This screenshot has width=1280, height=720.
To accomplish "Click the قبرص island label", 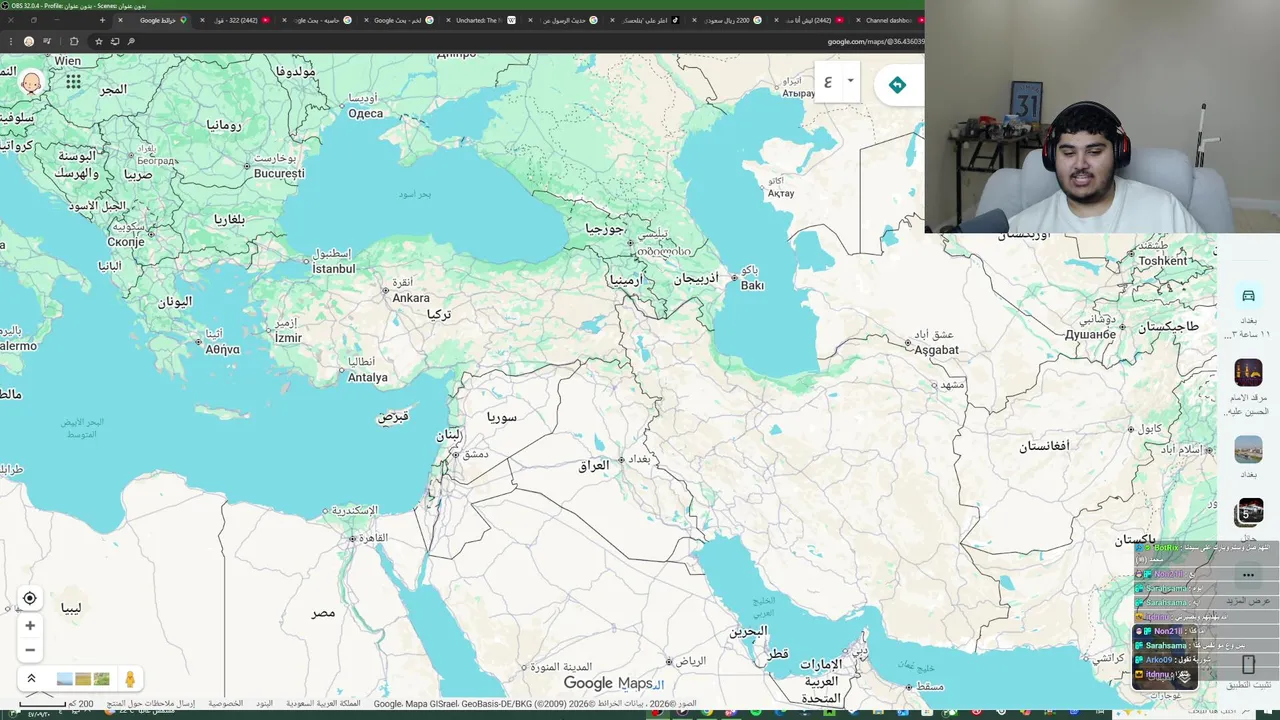I will [393, 416].
